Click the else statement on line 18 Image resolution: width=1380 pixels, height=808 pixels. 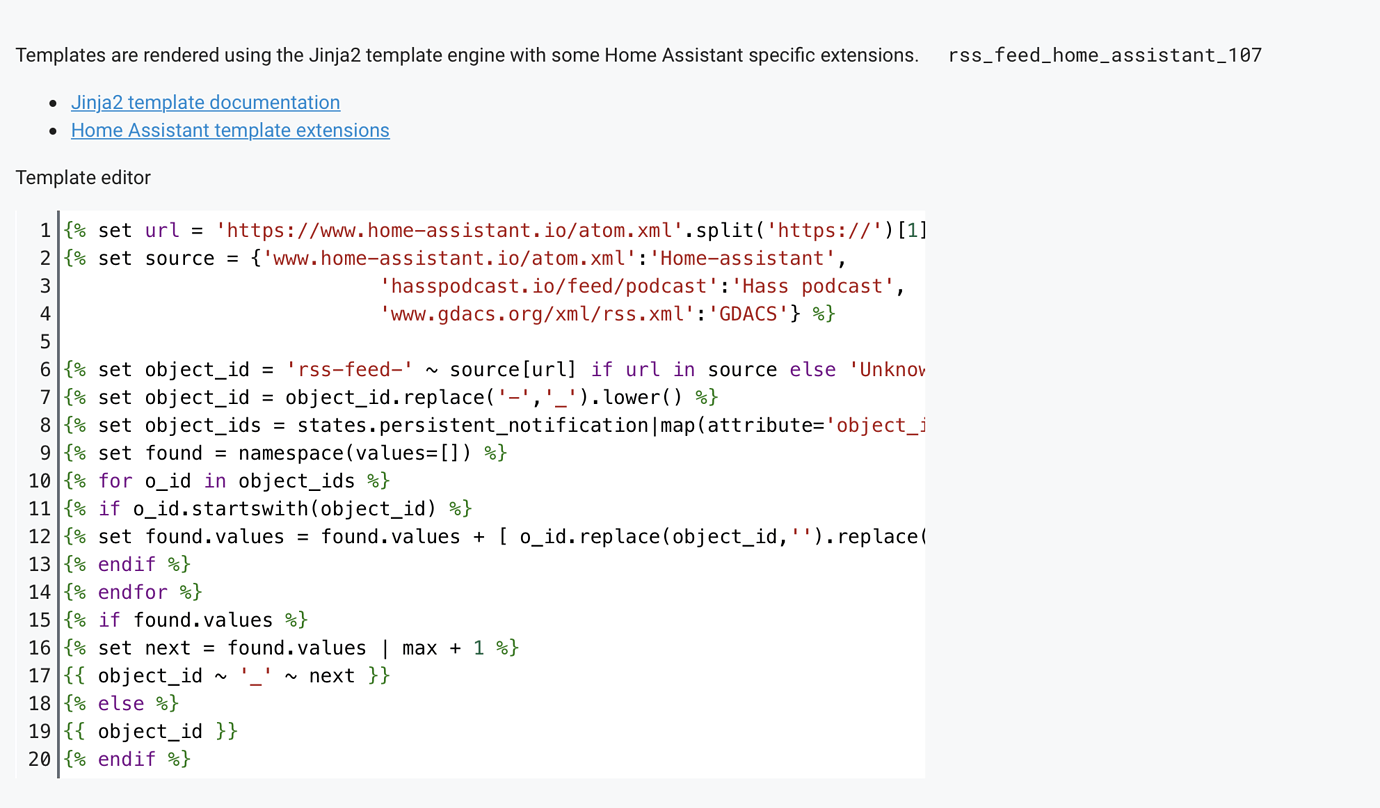[120, 704]
